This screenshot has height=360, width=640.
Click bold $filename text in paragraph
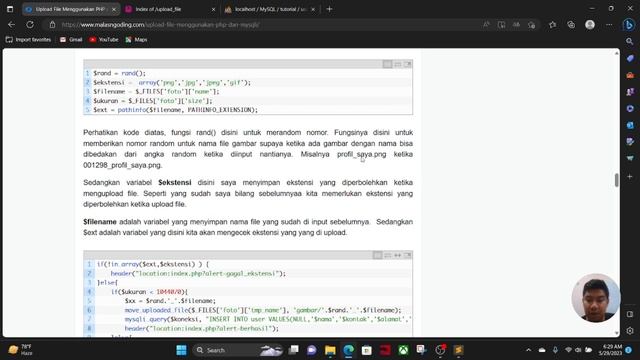(x=100, y=222)
